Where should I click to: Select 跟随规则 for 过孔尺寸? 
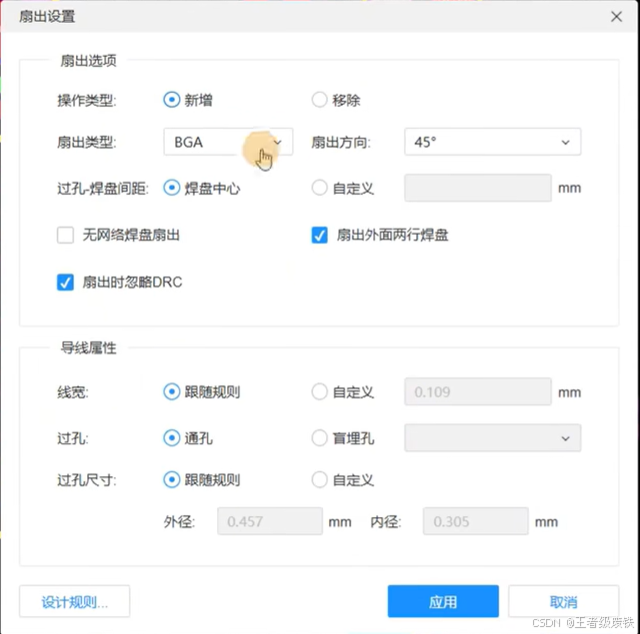171,480
